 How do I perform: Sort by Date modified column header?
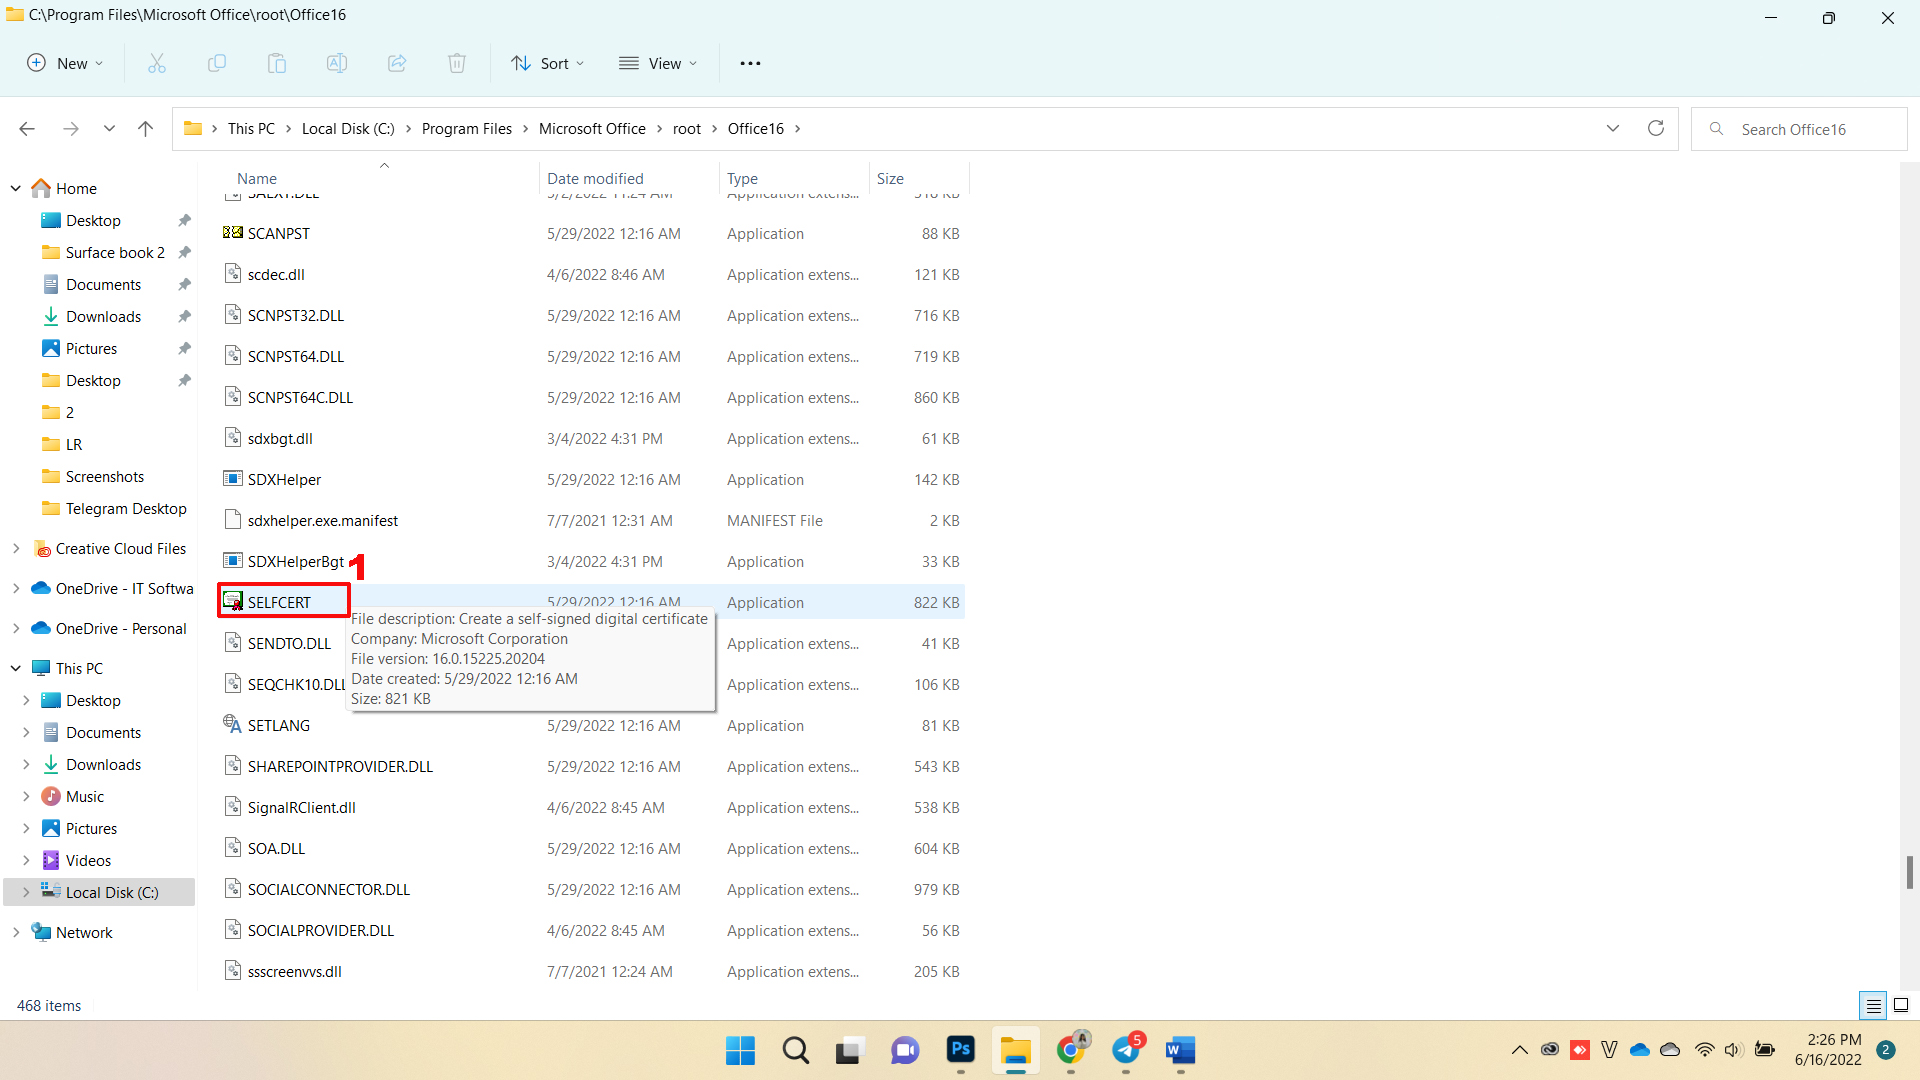pos(629,178)
